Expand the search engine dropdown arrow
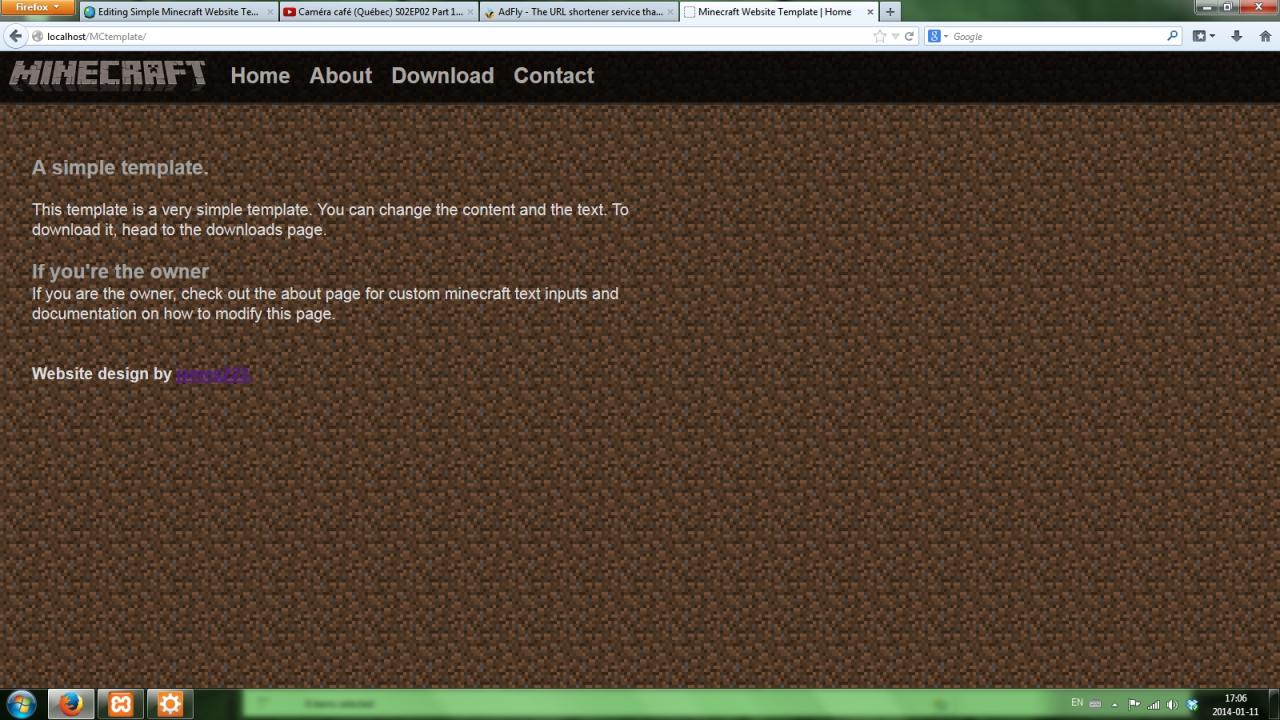This screenshot has width=1280, height=720. pos(944,36)
